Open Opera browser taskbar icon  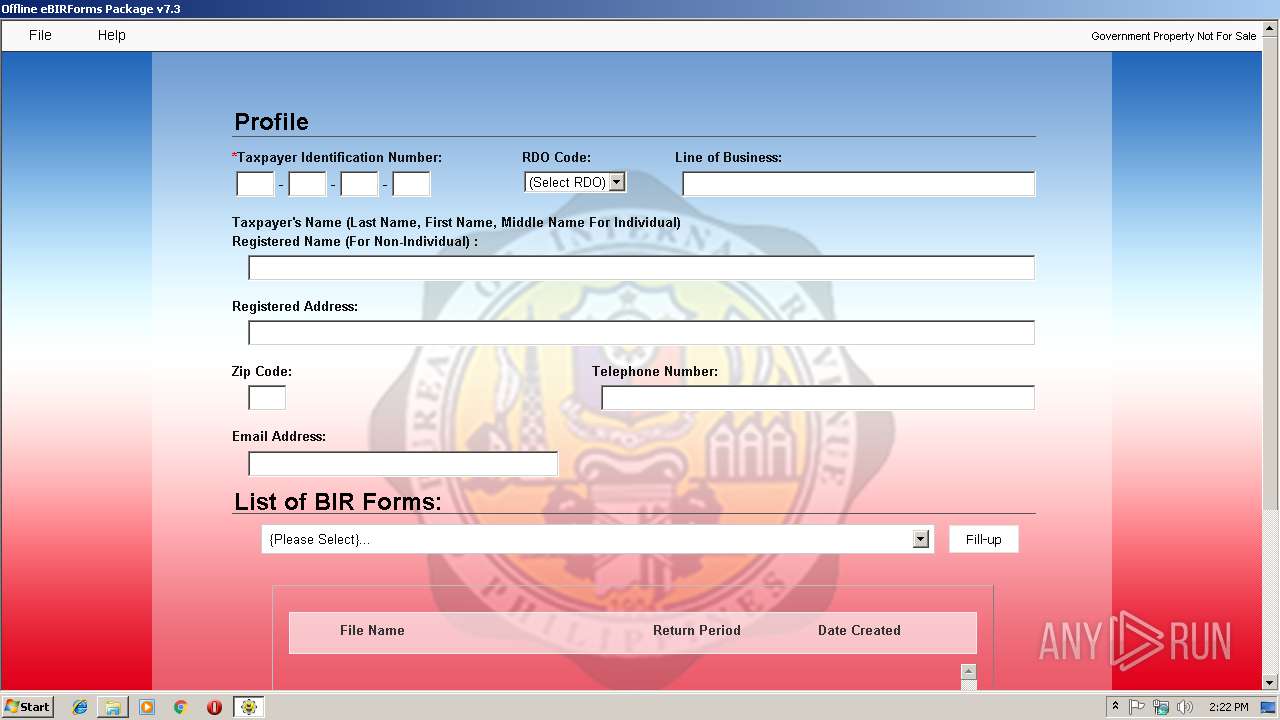(214, 707)
